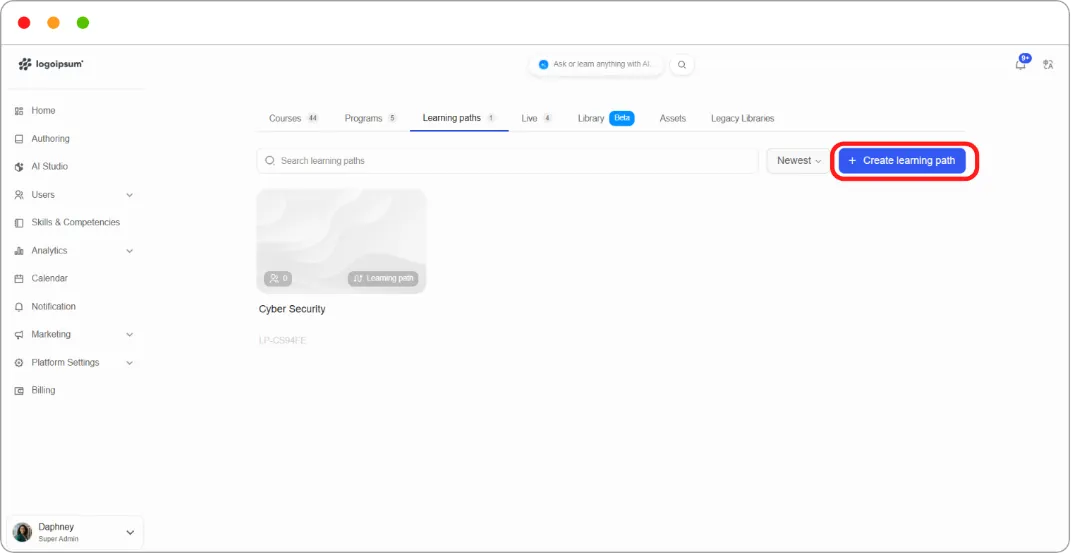Click the AI assistant blue icon
The image size is (1071, 553).
point(544,64)
